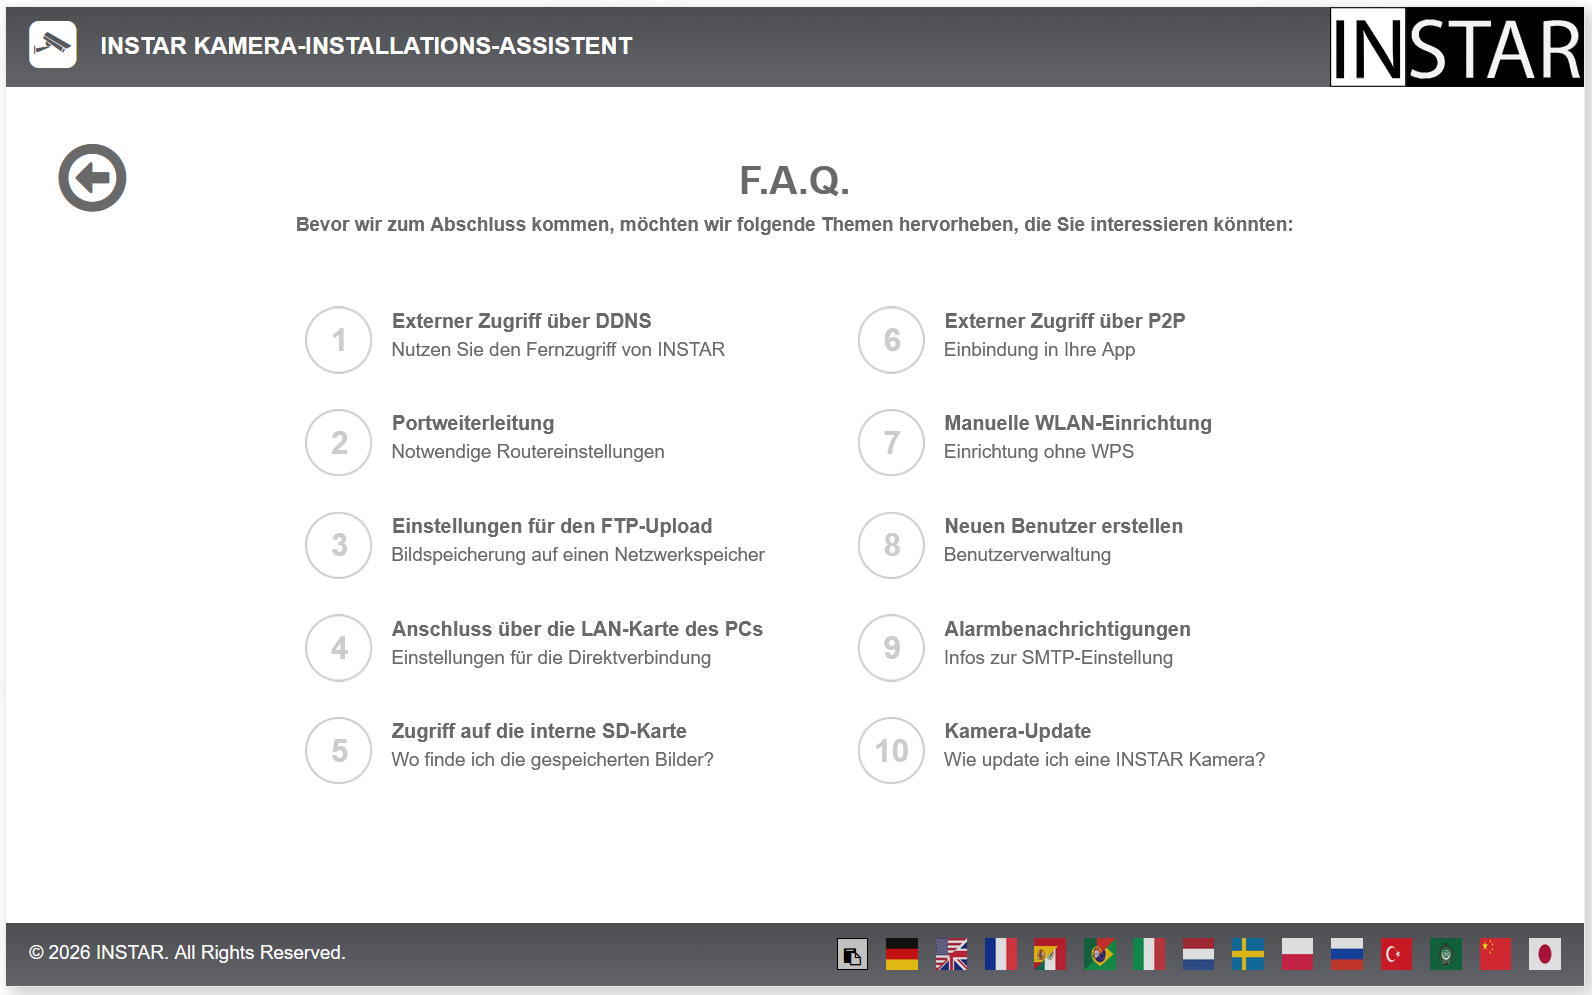This screenshot has height=995, width=1592.
Task: Open the 'Portweiterleitung' FAQ topic
Action: [x=473, y=423]
